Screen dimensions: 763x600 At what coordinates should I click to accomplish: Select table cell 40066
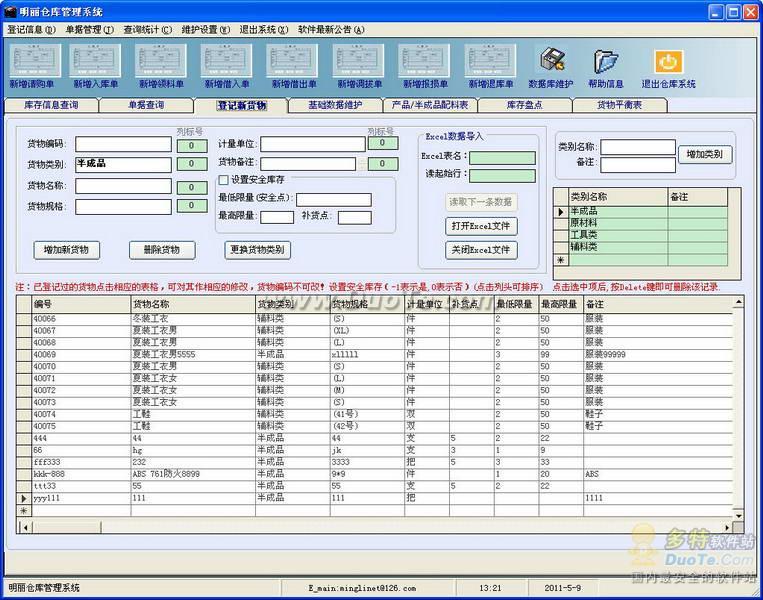pyautogui.click(x=81, y=319)
